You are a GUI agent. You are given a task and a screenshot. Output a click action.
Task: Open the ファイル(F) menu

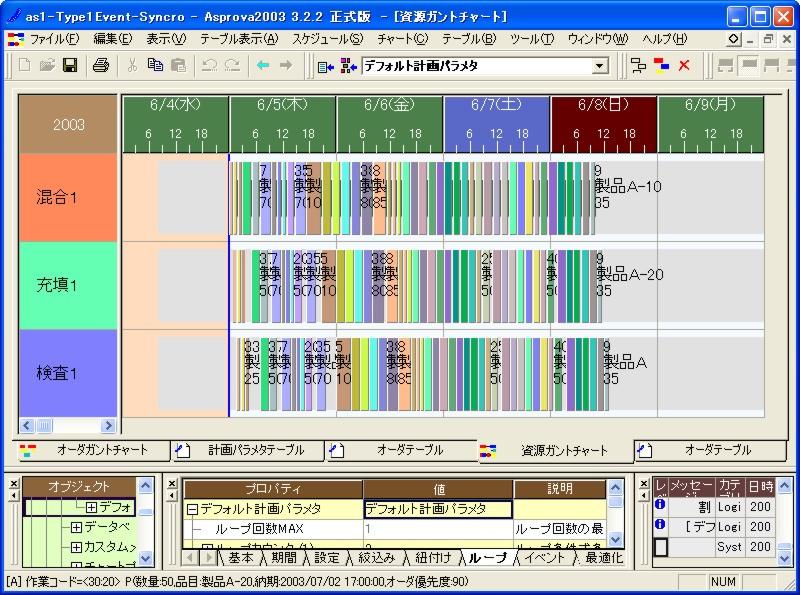(55, 39)
